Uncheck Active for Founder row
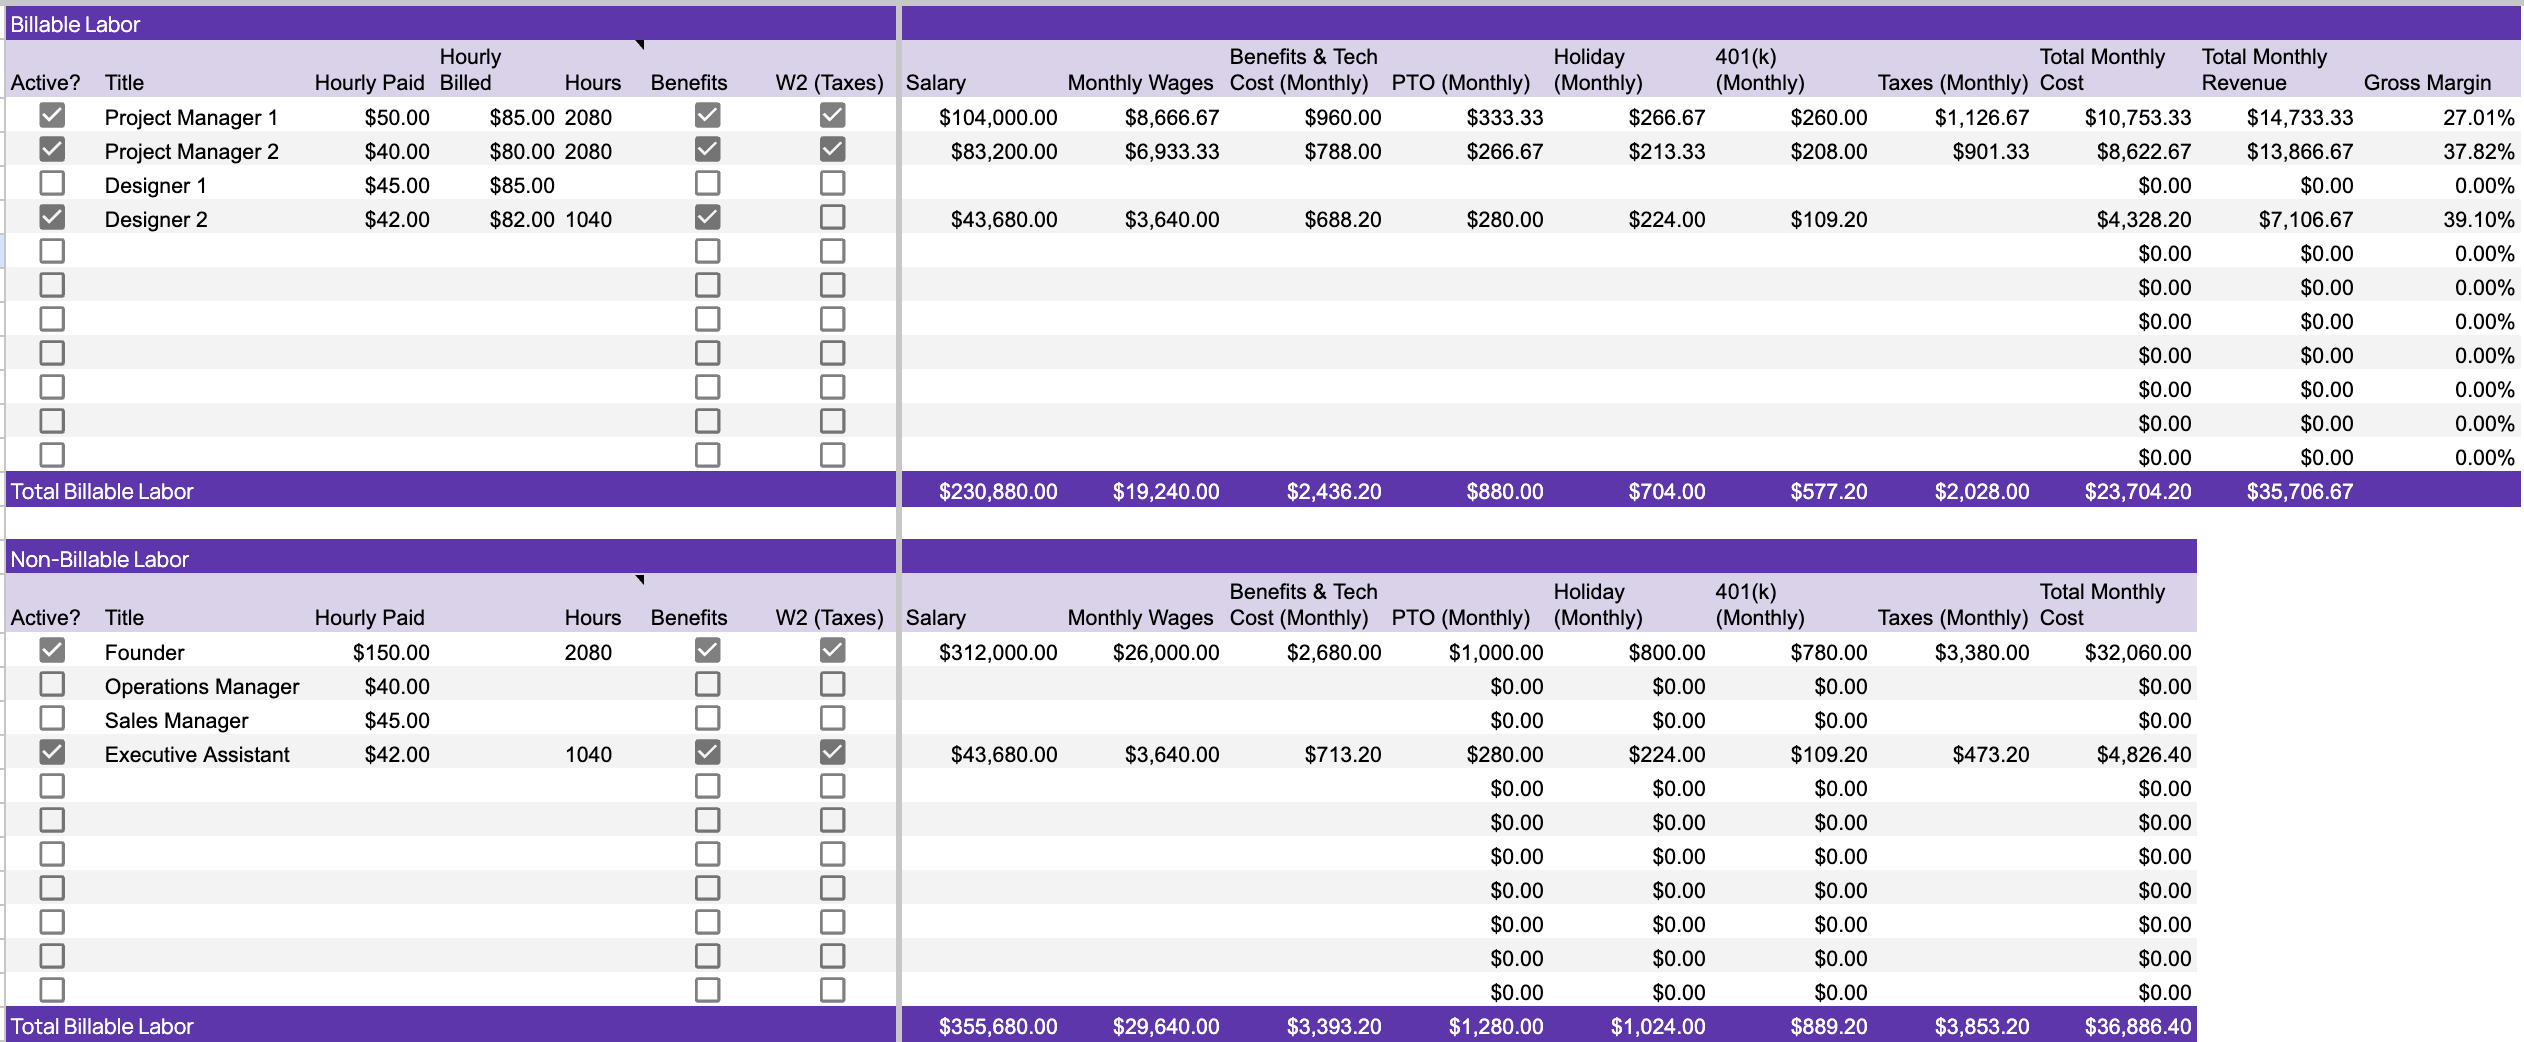The height and width of the screenshot is (1042, 2524). pos(52,651)
